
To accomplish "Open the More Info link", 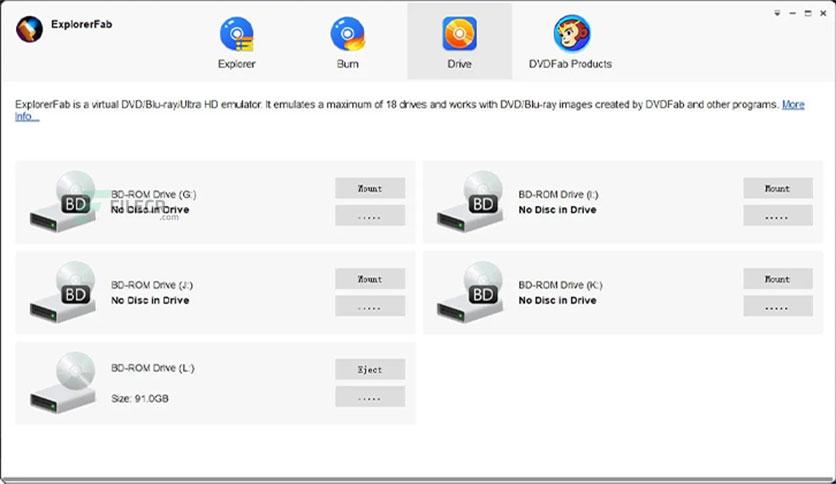I will tap(793, 104).
